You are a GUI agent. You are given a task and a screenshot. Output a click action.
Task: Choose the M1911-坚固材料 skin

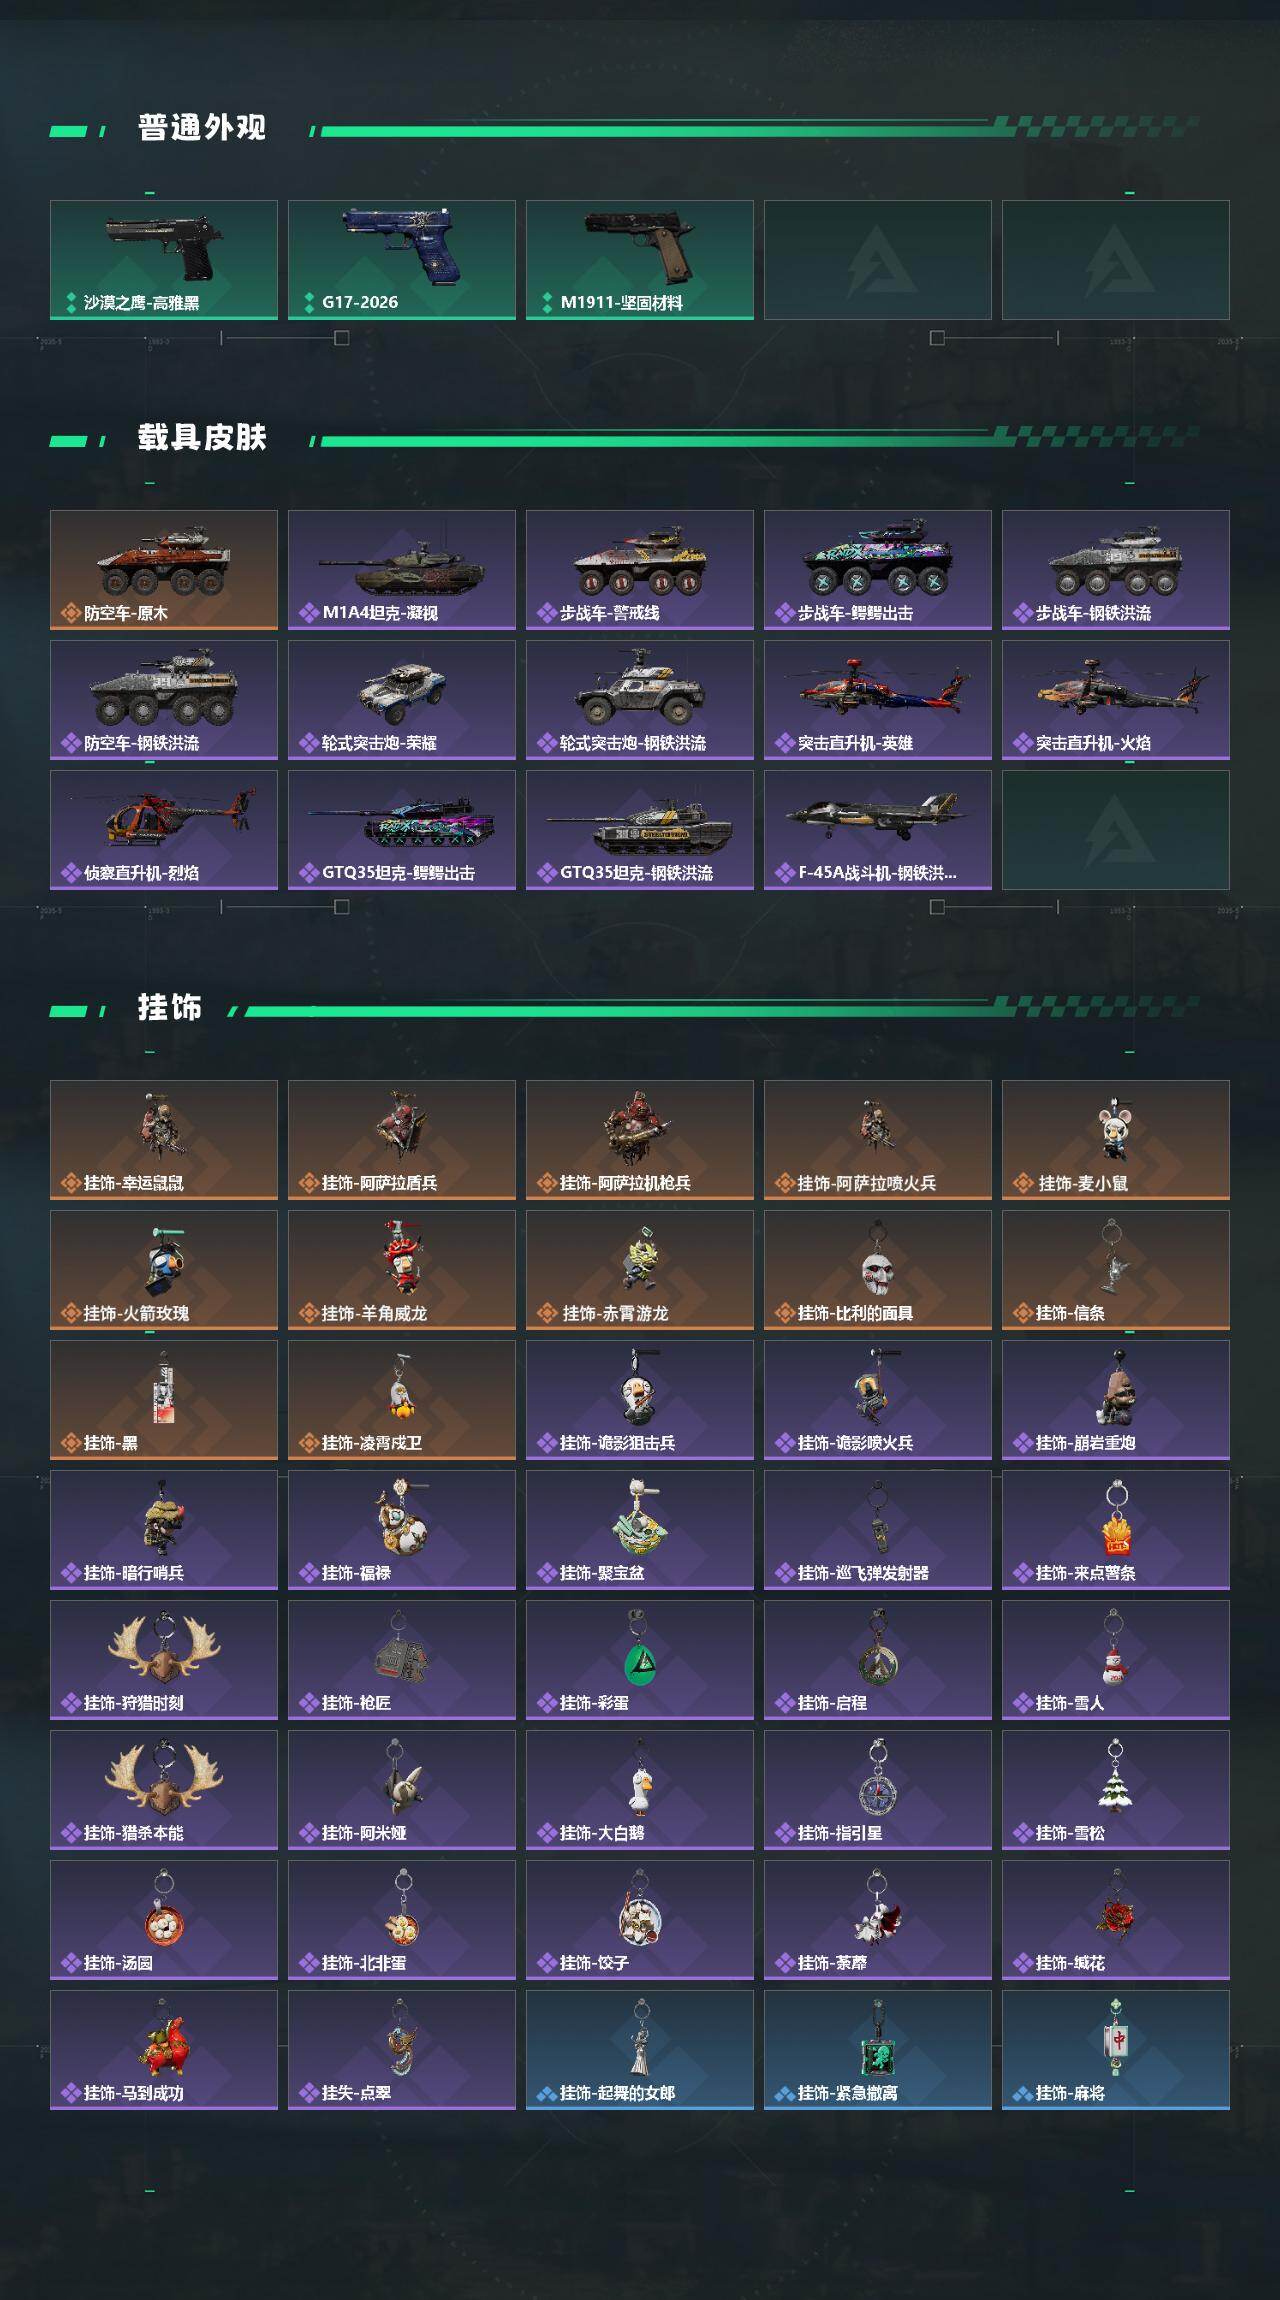click(x=640, y=260)
